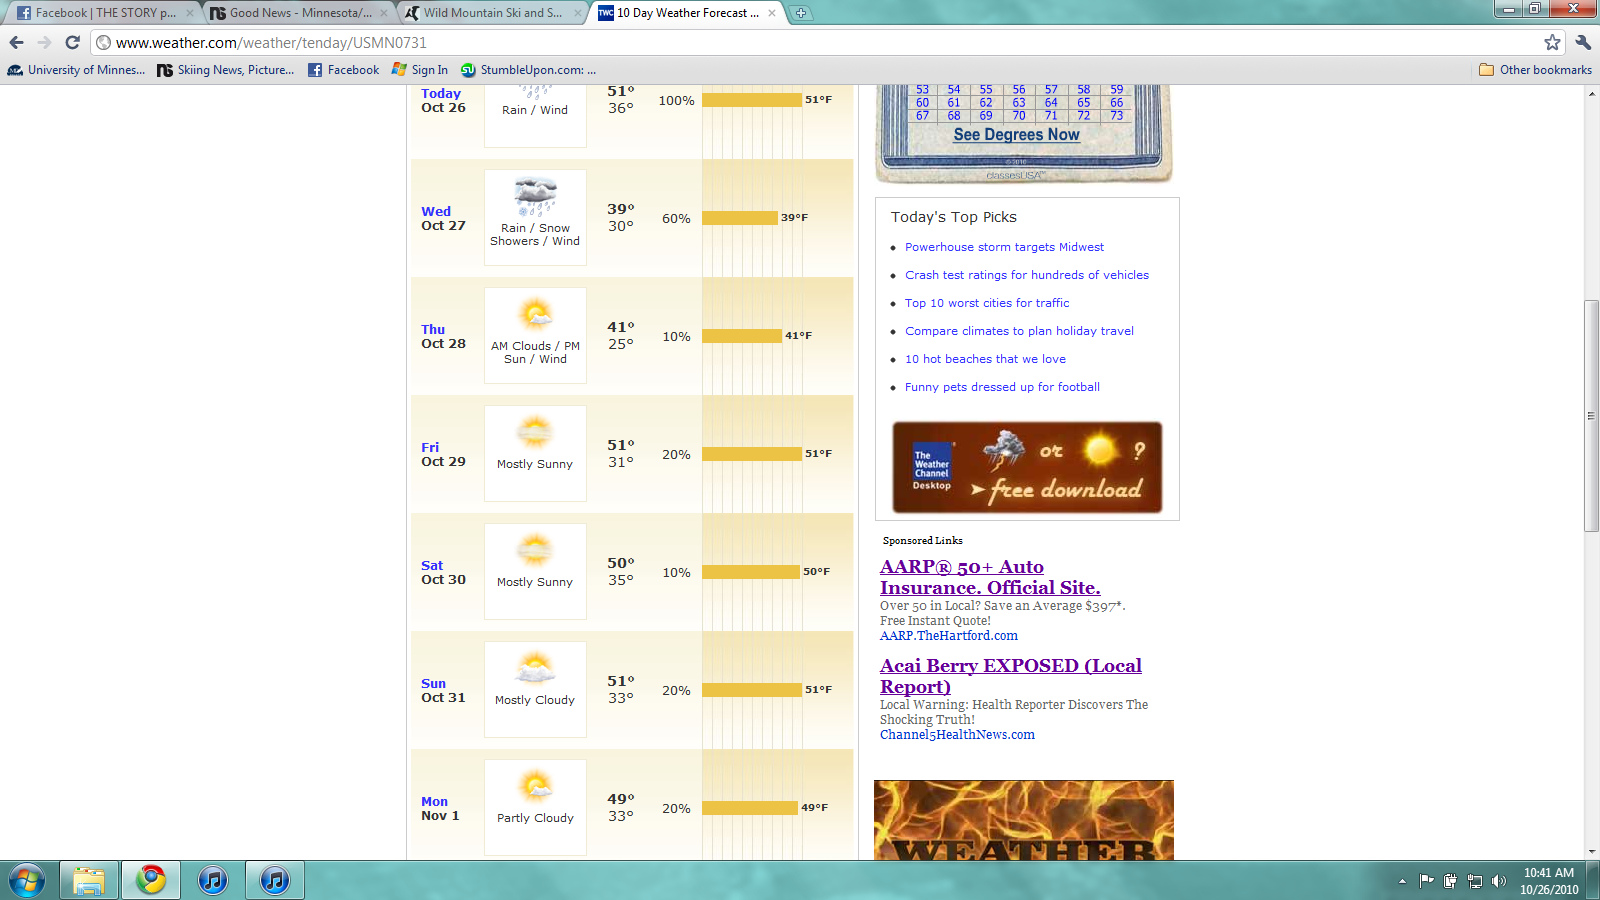
Task: Bookmark this page using the star icon
Action: click(x=1552, y=42)
